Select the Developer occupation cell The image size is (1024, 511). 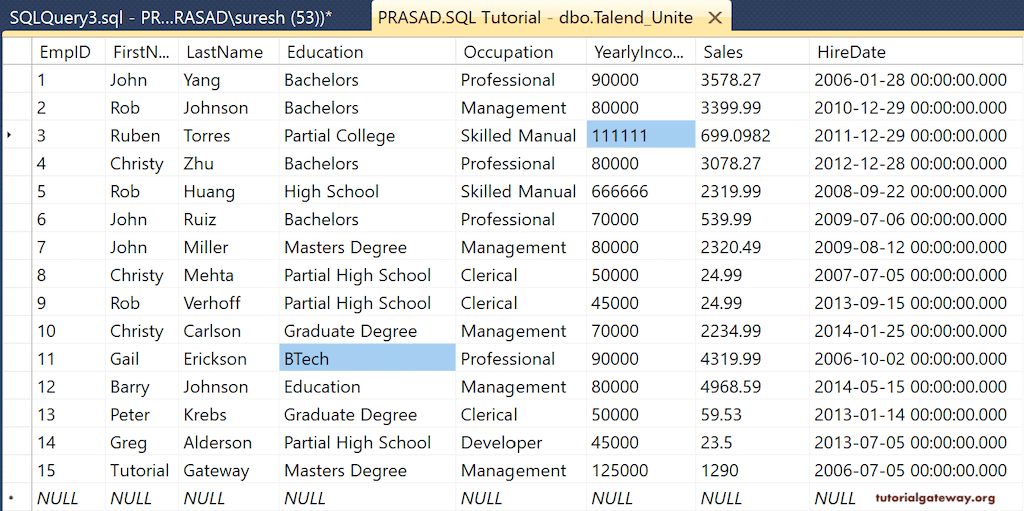tap(502, 443)
